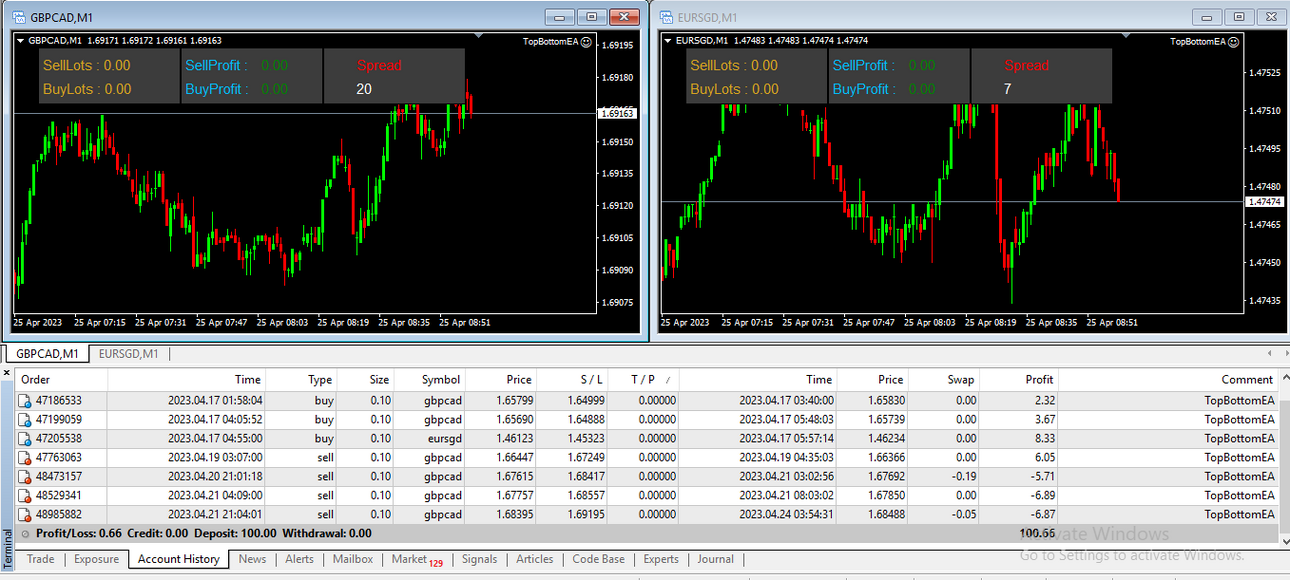Image resolution: width=1290 pixels, height=580 pixels.
Task: Sort by the Swap column header
Action: point(944,380)
